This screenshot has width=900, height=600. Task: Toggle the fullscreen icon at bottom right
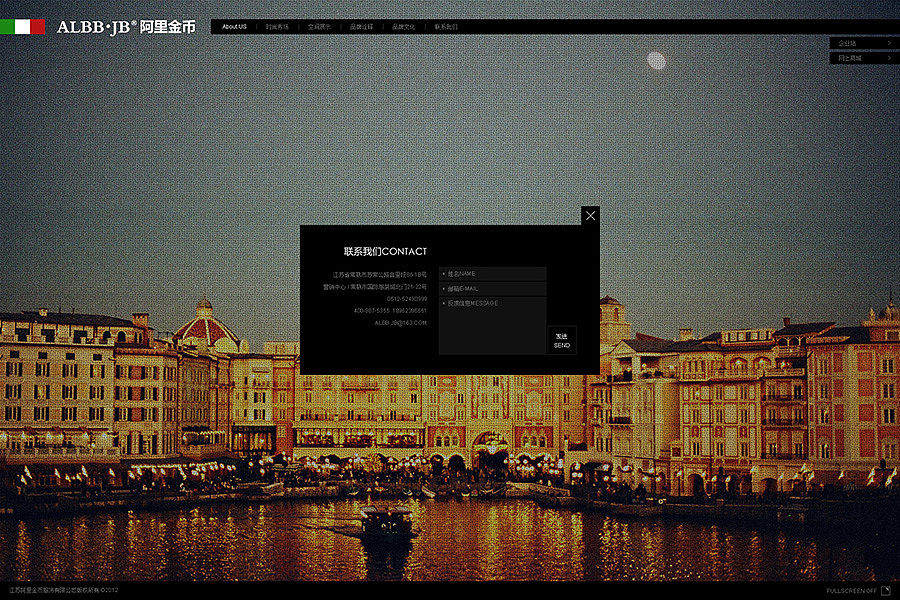click(886, 590)
